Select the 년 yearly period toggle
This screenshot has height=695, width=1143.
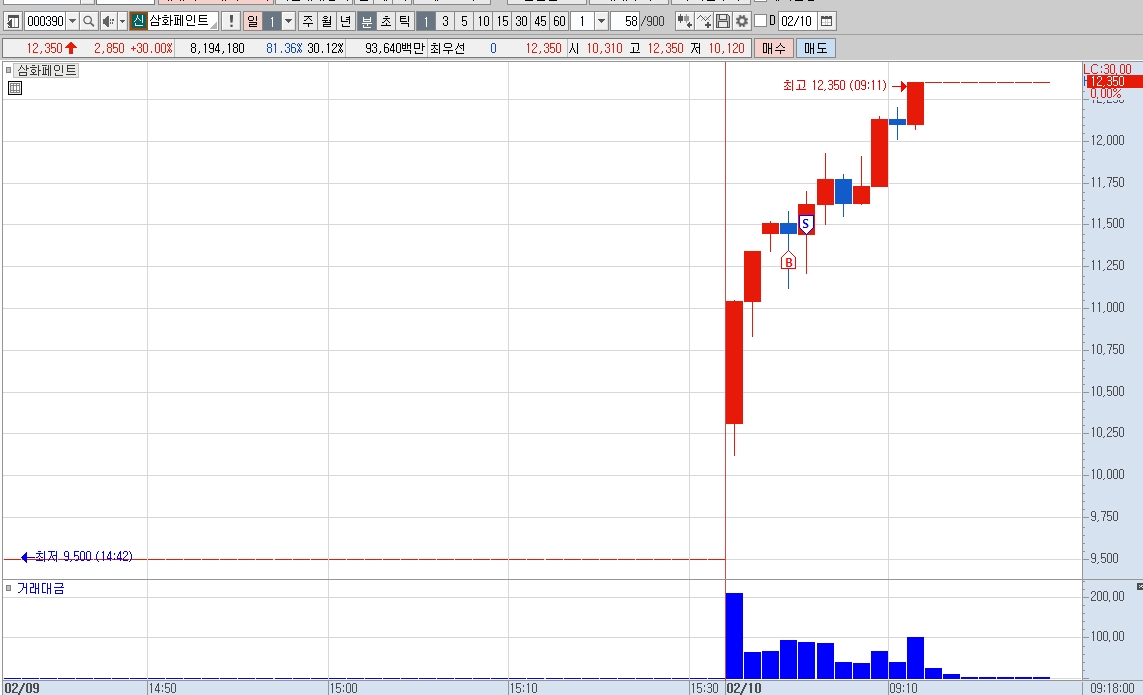pos(346,21)
